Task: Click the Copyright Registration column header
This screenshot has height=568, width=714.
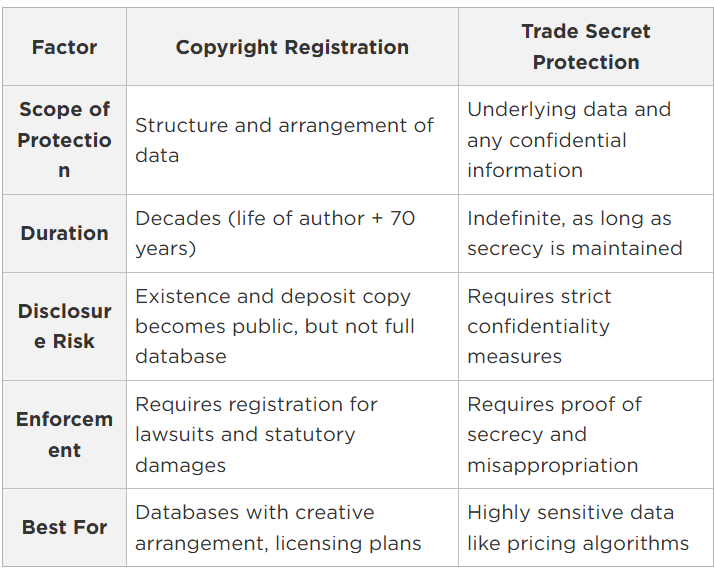Action: (x=292, y=47)
